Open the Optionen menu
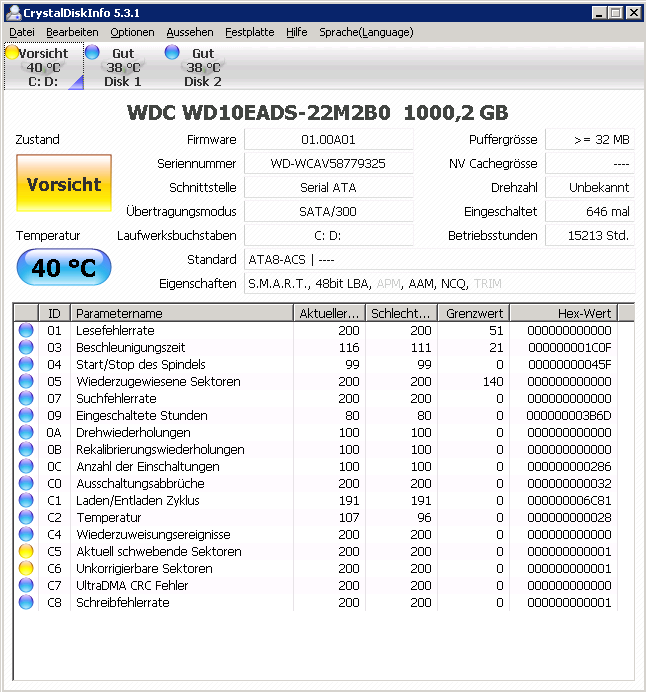This screenshot has height=692, width=646. [132, 32]
